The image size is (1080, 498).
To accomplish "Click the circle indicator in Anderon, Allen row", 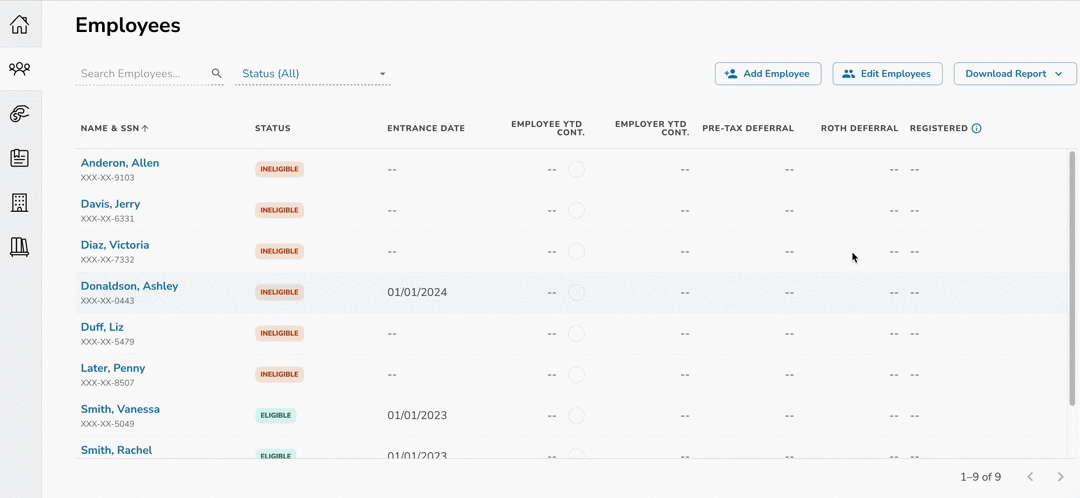I will pos(576,170).
